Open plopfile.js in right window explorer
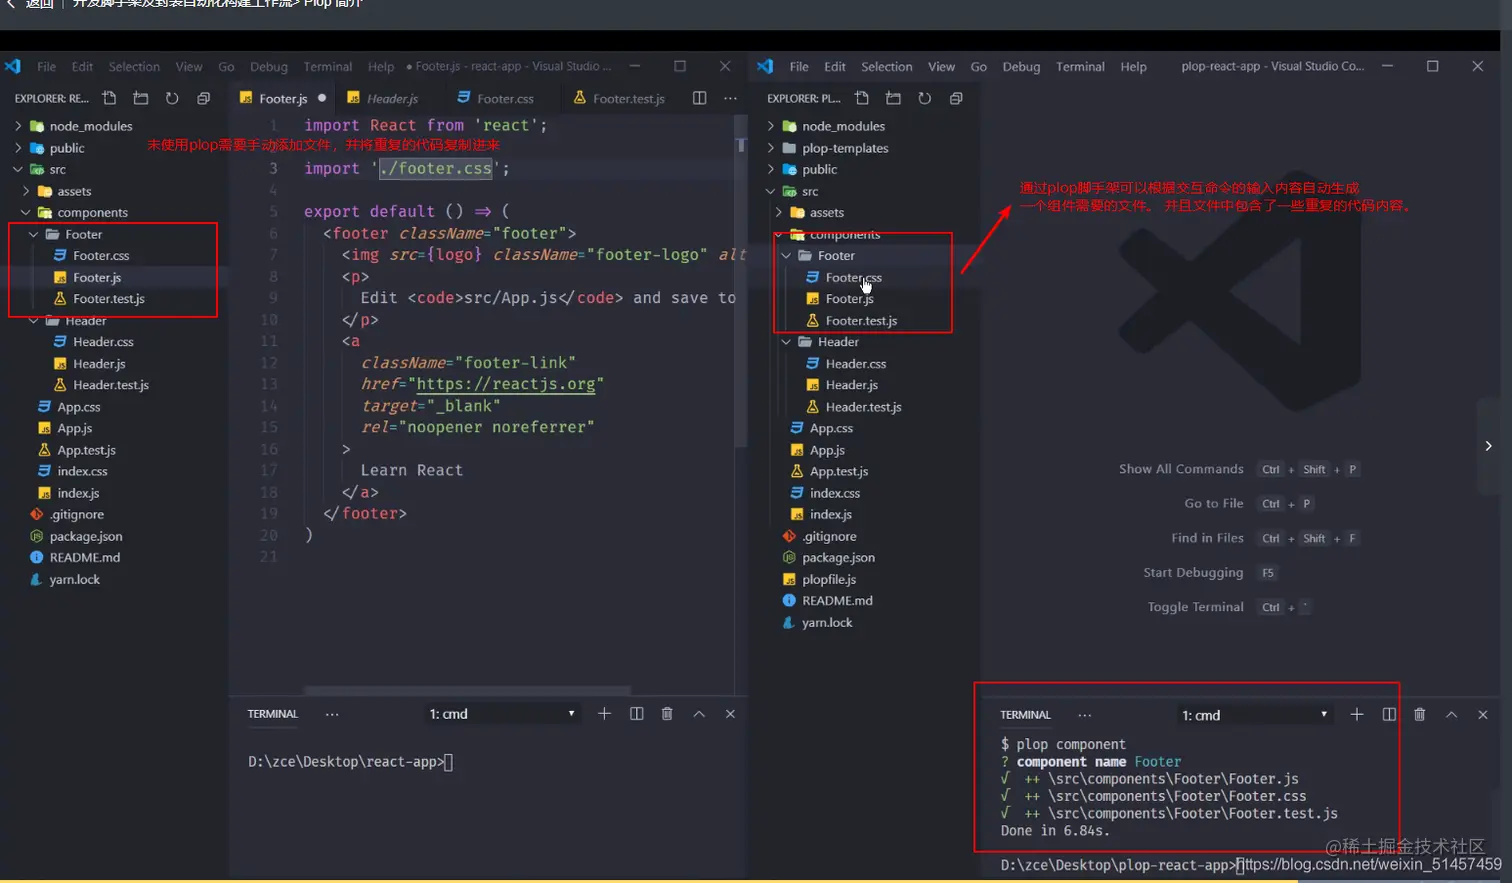Screen dimensions: 1512x883 tap(829, 579)
